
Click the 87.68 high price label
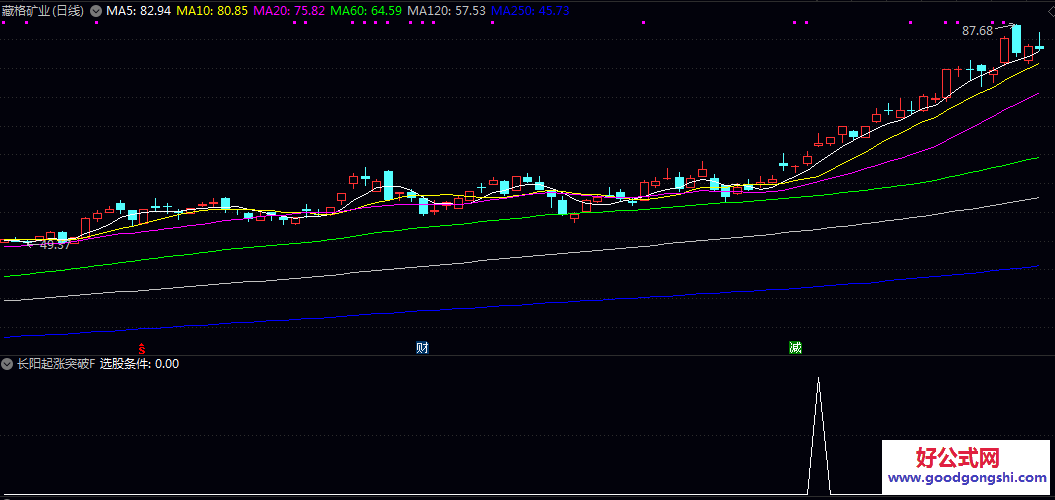coord(977,31)
